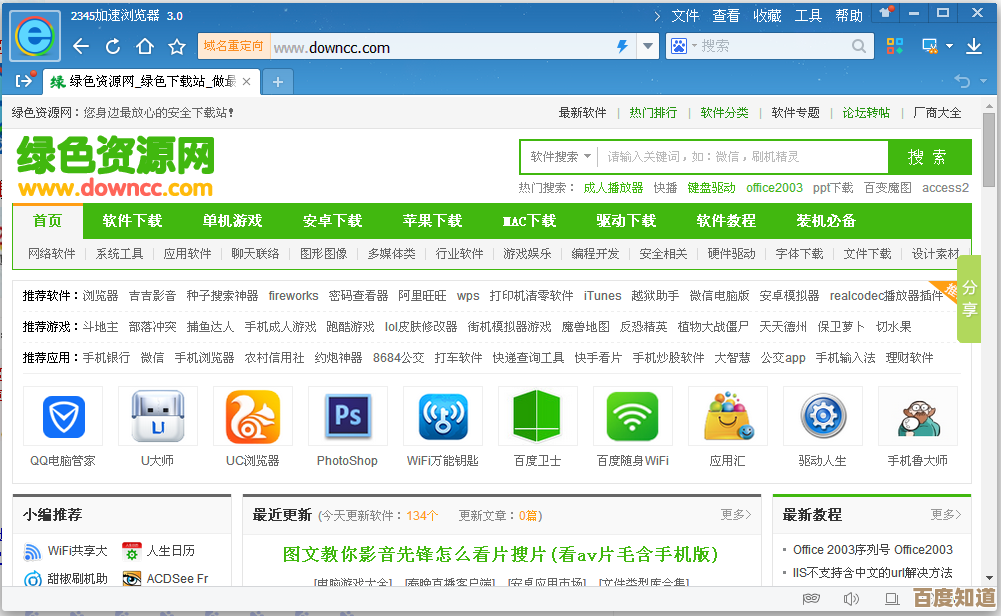Toggle the lightning speed mode icon in address bar
The width and height of the screenshot is (1001, 616).
(x=622, y=47)
